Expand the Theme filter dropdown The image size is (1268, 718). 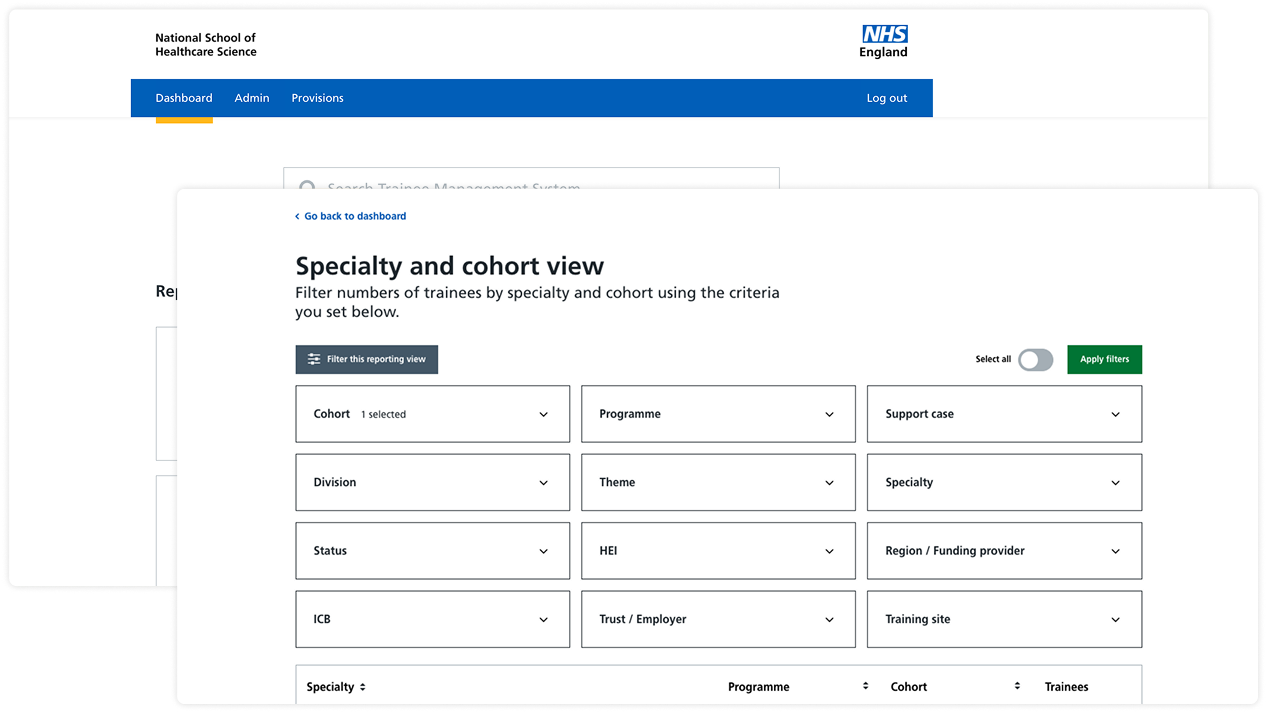(x=718, y=482)
